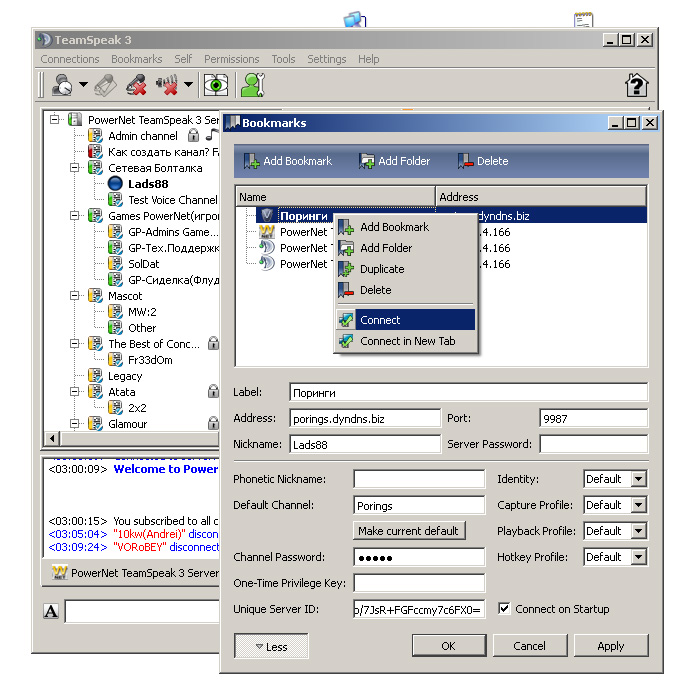The image size is (700, 700).
Task: Click the Make current default button
Action: 408,531
